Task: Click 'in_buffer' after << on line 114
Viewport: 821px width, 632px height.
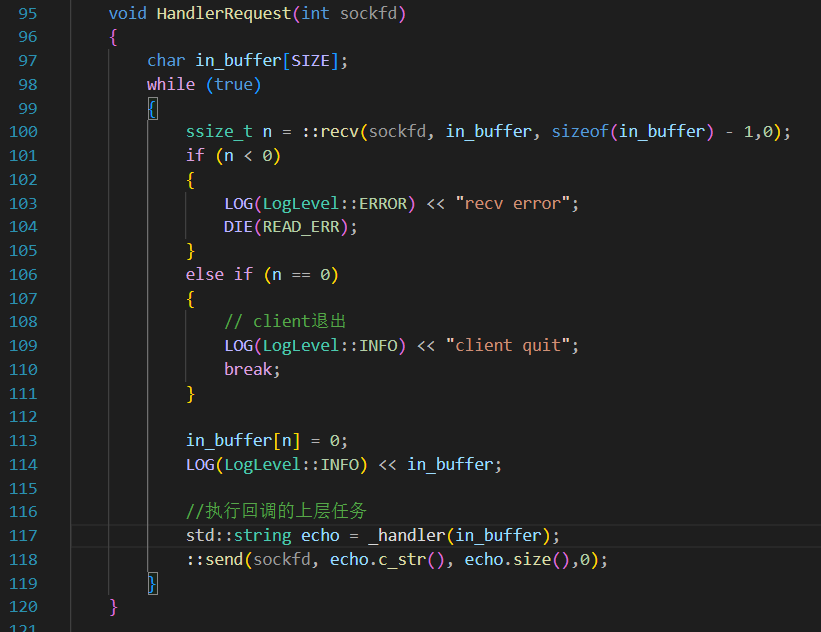Action: pos(450,464)
